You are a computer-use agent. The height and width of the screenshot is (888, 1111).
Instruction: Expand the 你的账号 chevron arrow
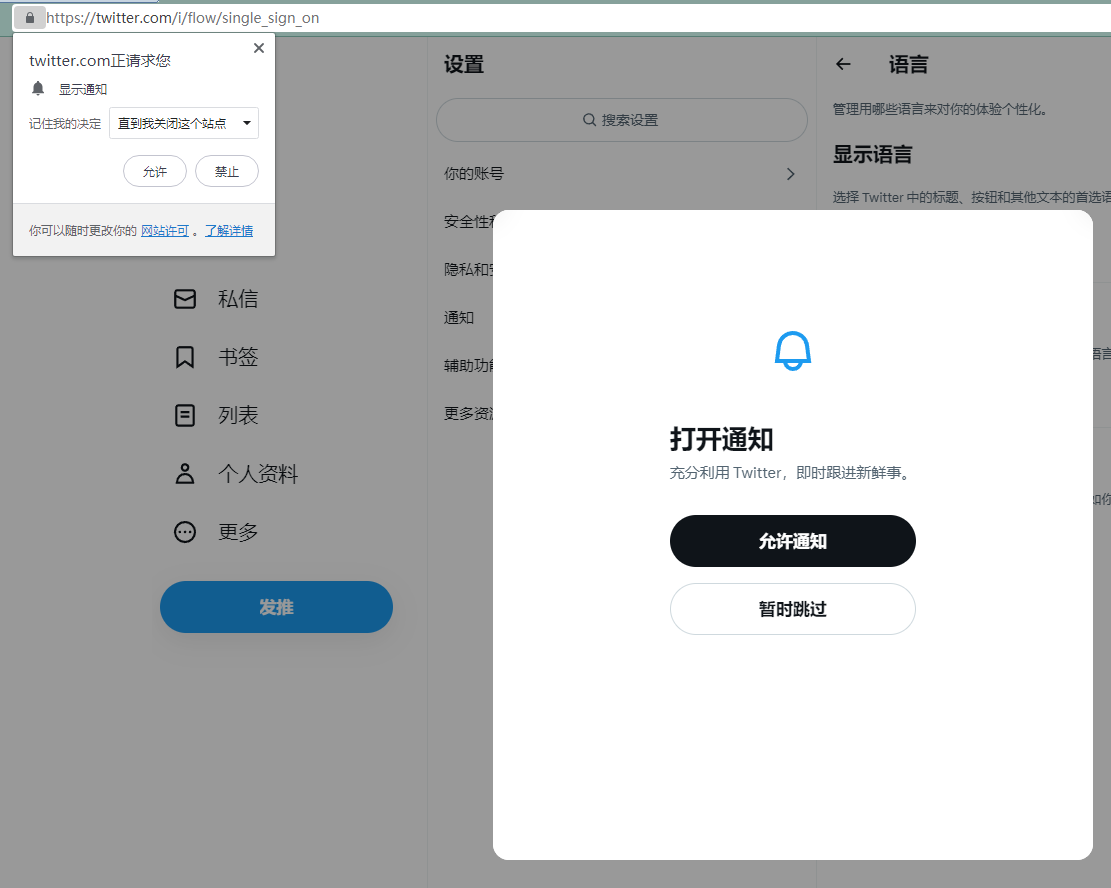791,174
